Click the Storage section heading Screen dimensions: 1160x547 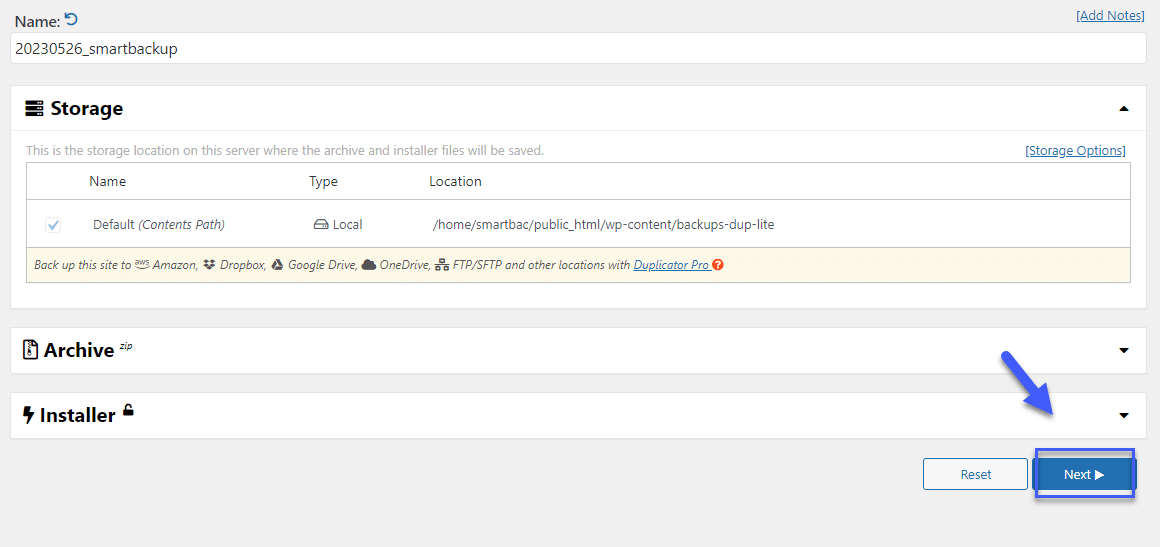click(87, 109)
